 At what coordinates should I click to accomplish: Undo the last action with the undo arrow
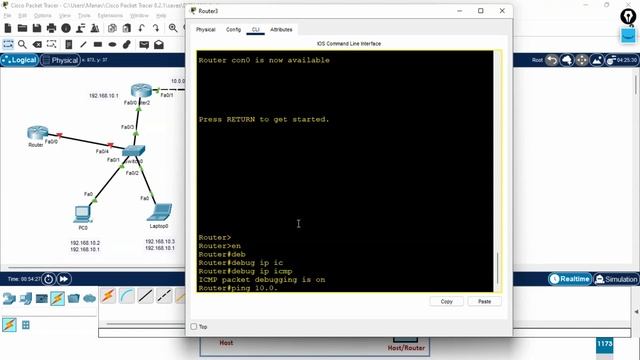pos(141,28)
